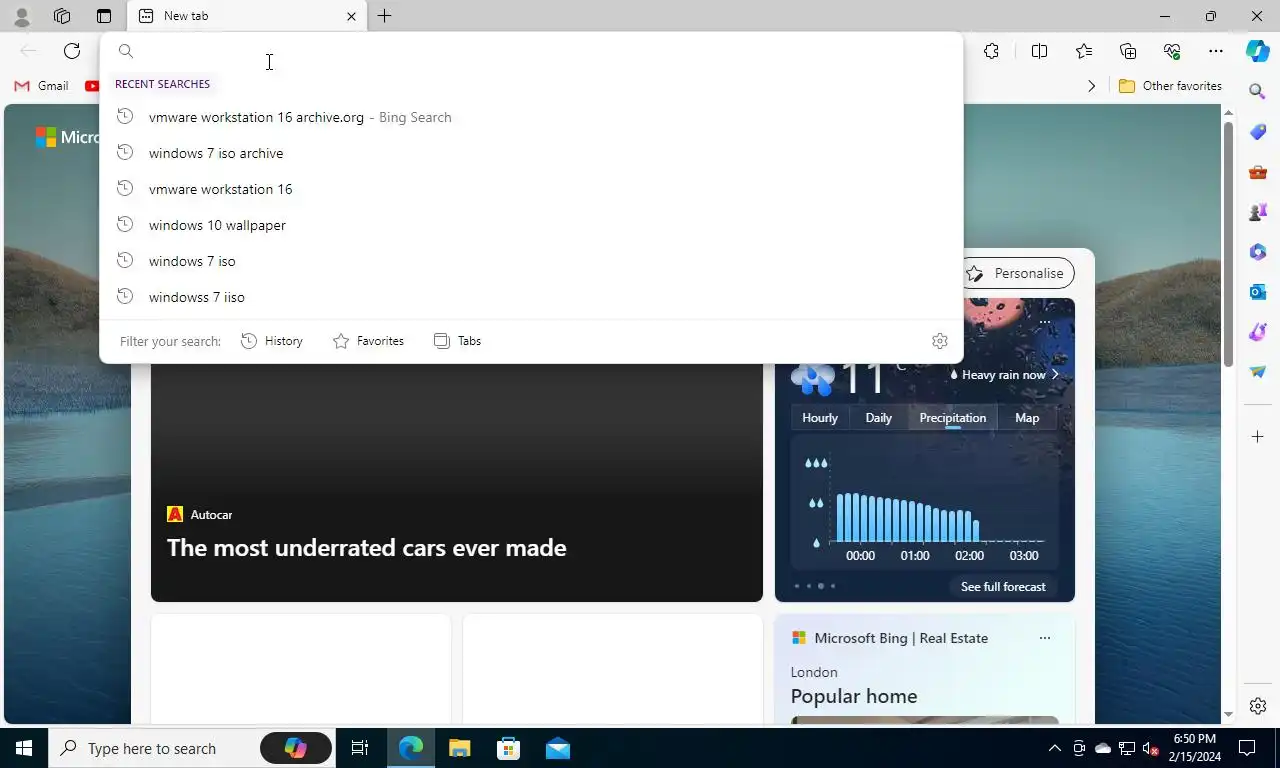Enable Split screen view
Image resolution: width=1280 pixels, height=768 pixels.
pyautogui.click(x=1039, y=51)
